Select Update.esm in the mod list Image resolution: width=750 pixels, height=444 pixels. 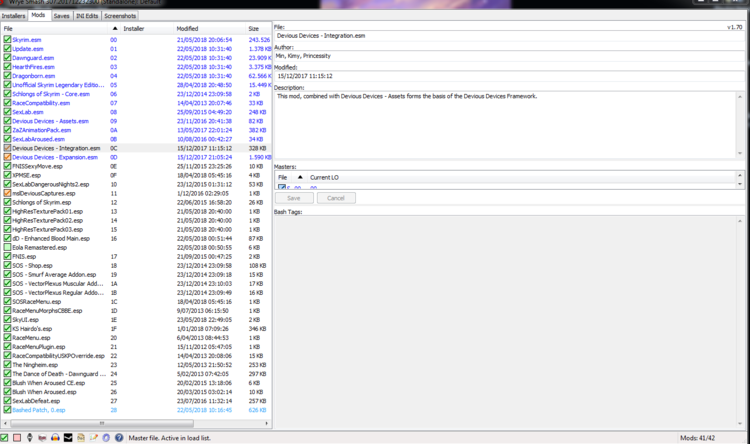point(136,49)
